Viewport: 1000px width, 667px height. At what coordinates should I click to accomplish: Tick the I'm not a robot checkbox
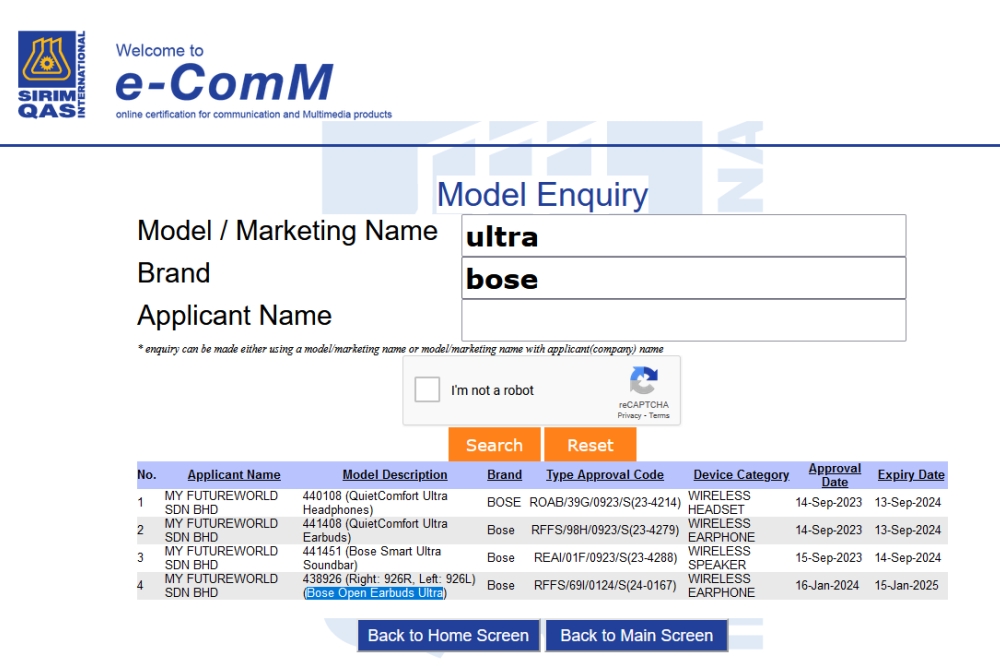pos(427,390)
